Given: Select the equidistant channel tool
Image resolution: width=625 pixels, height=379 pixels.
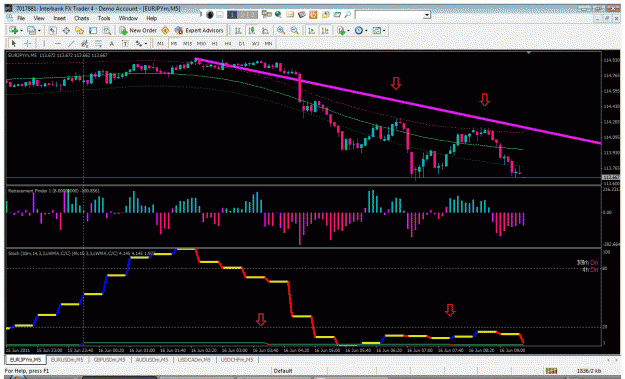Looking at the screenshot, I should [85, 43].
